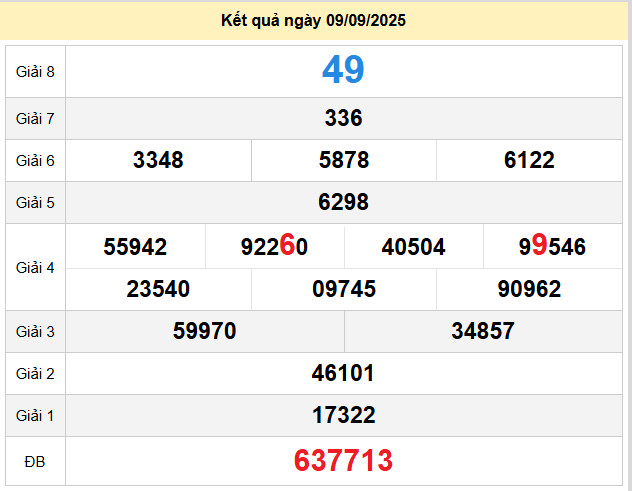Image resolution: width=632 pixels, height=491 pixels.
Task: Click the 'Giải 3' row label
Action: [35, 331]
